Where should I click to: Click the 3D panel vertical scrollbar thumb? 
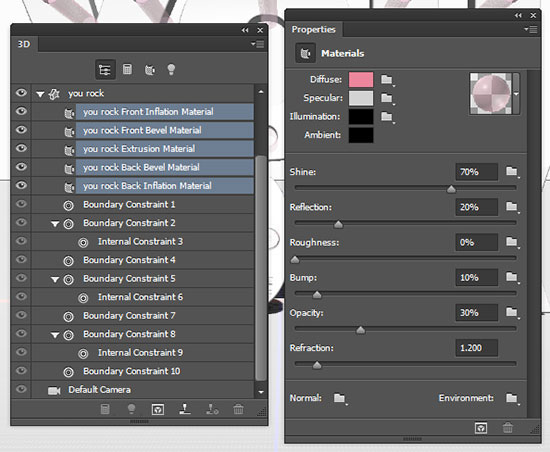point(261,268)
